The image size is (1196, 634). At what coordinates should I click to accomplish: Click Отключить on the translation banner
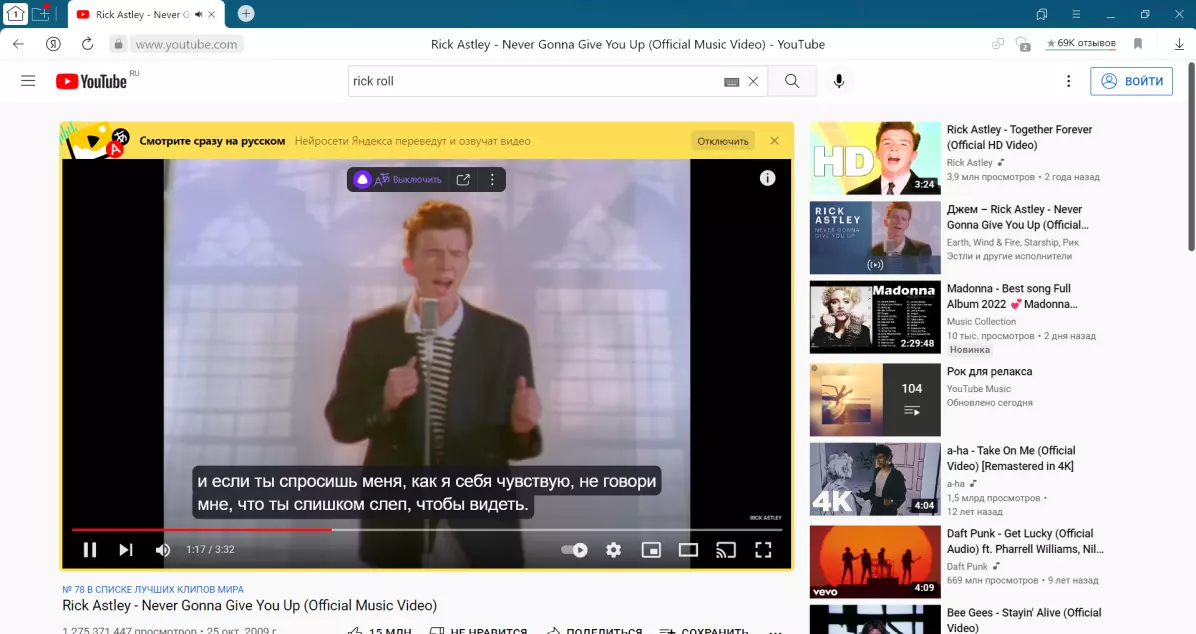tap(722, 141)
